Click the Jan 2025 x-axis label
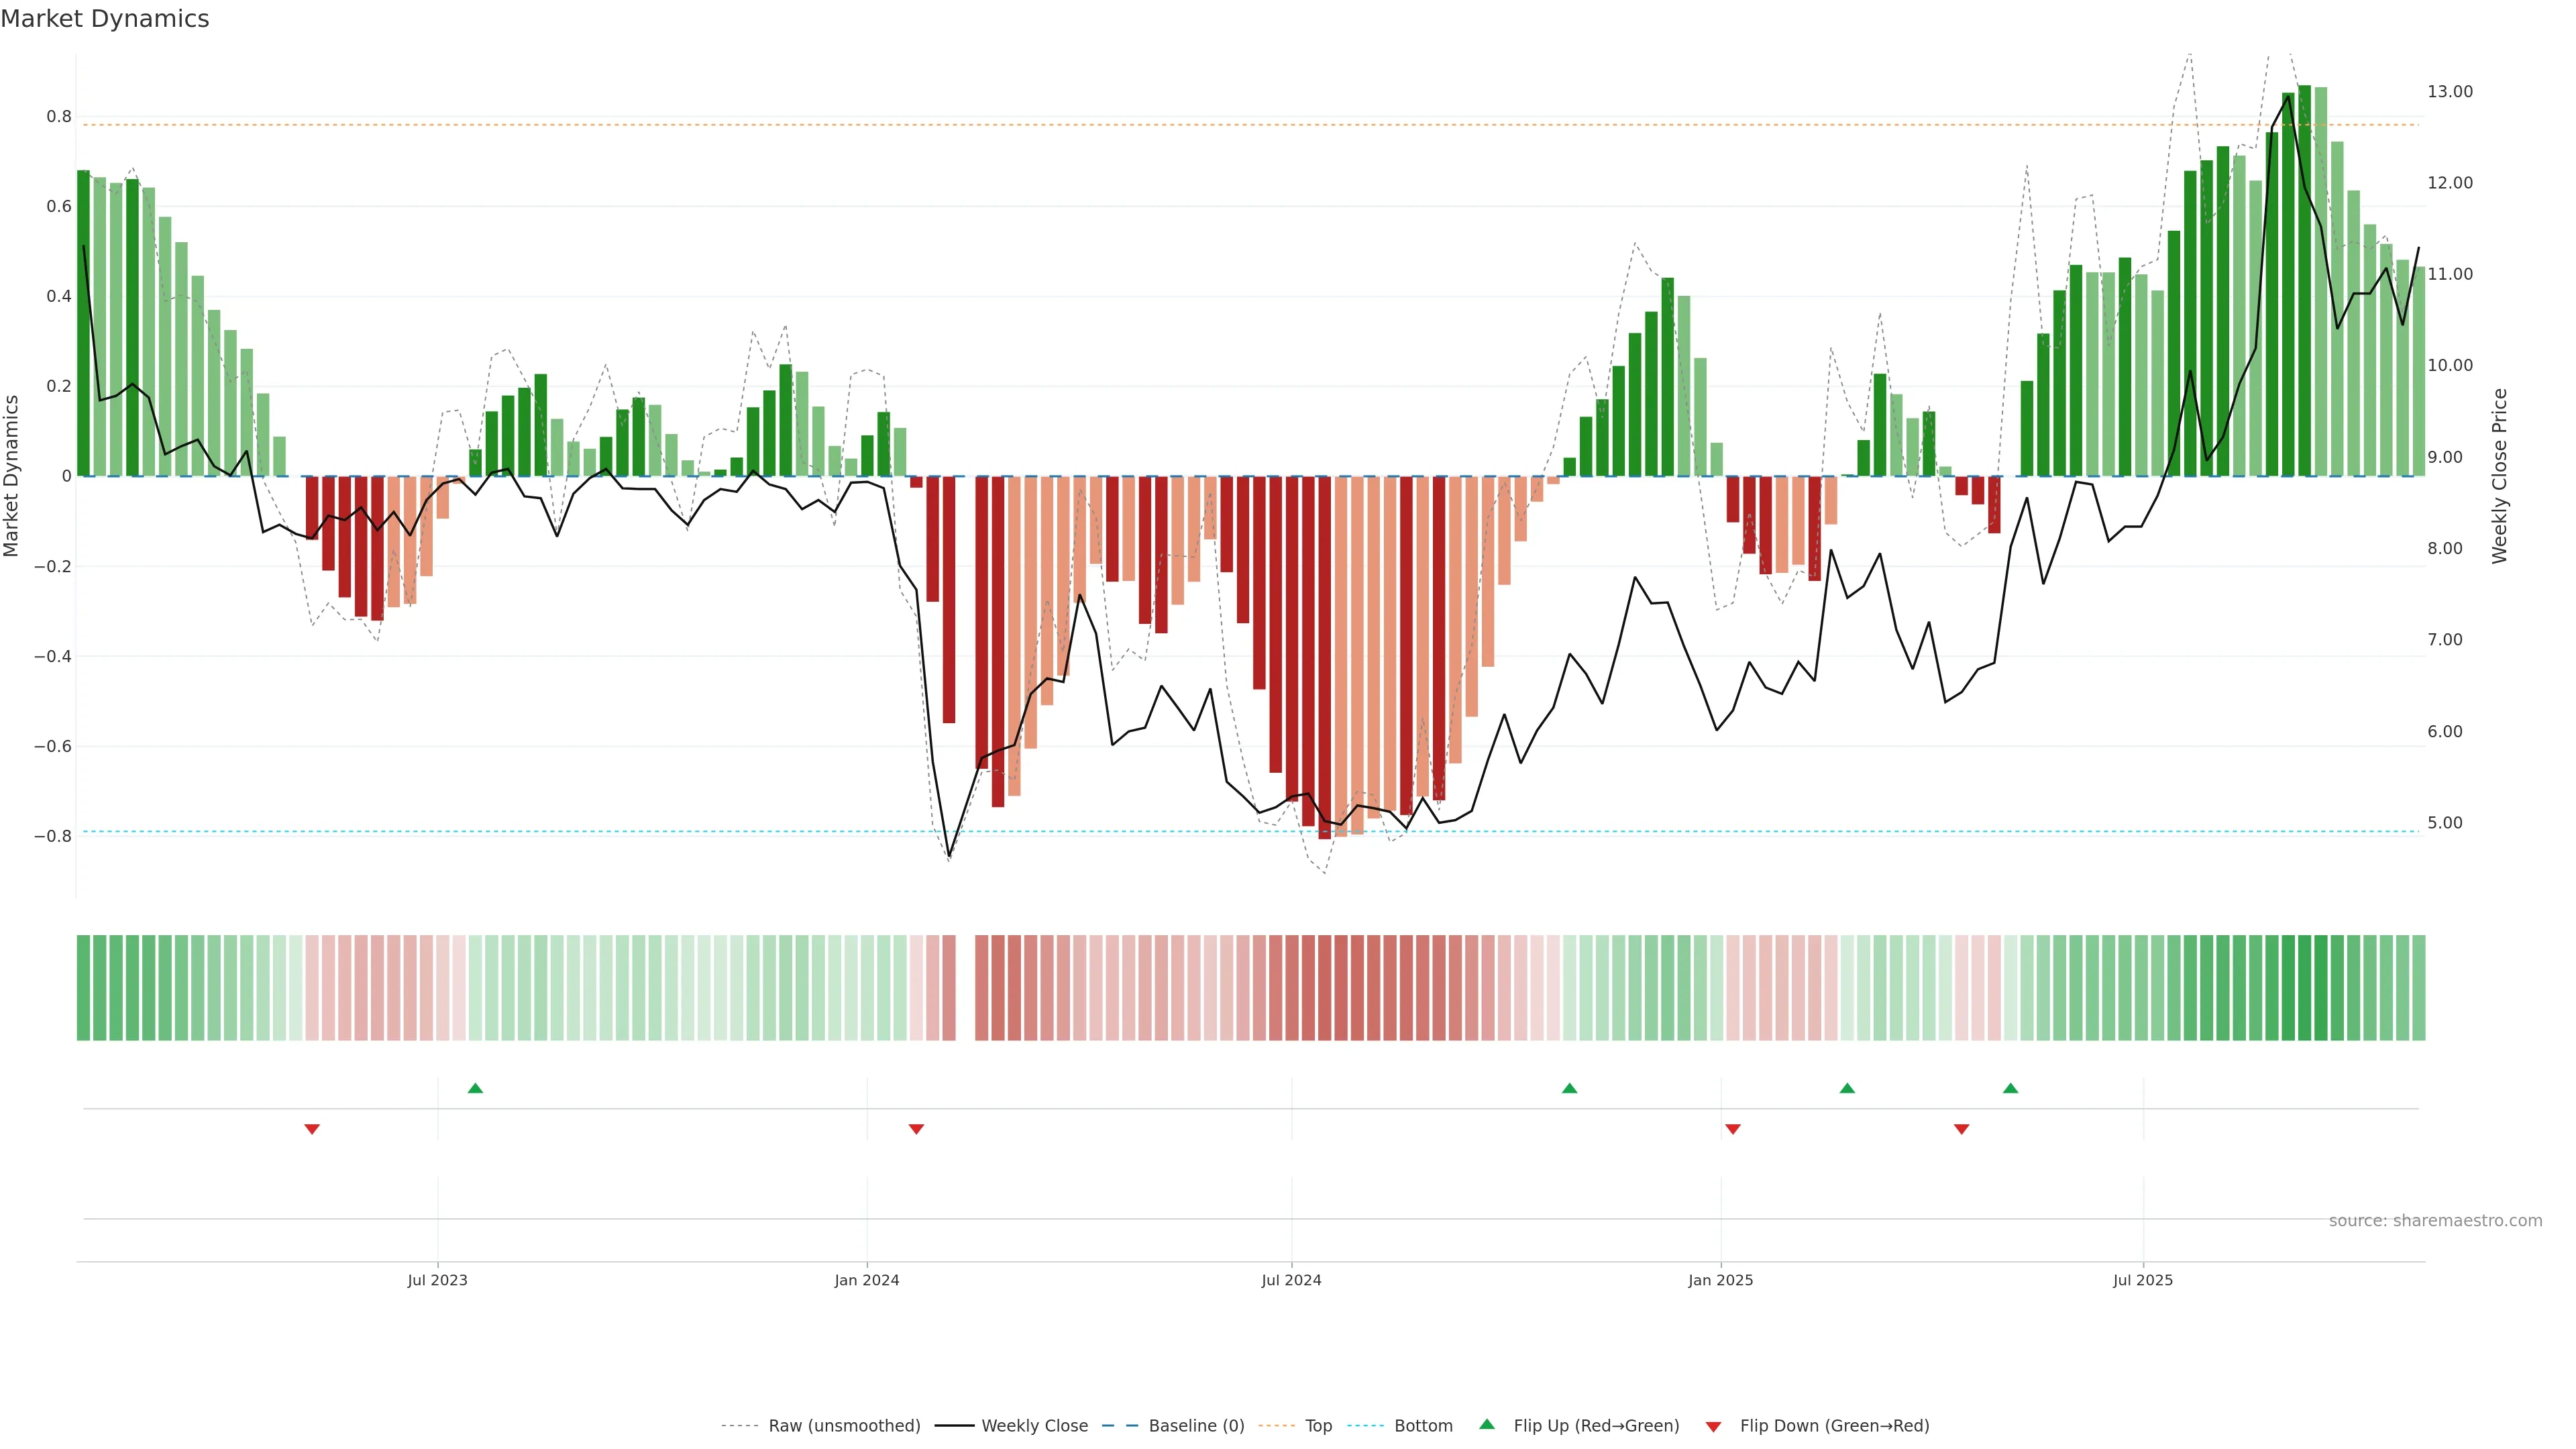This screenshot has width=2576, height=1449. [1720, 1280]
